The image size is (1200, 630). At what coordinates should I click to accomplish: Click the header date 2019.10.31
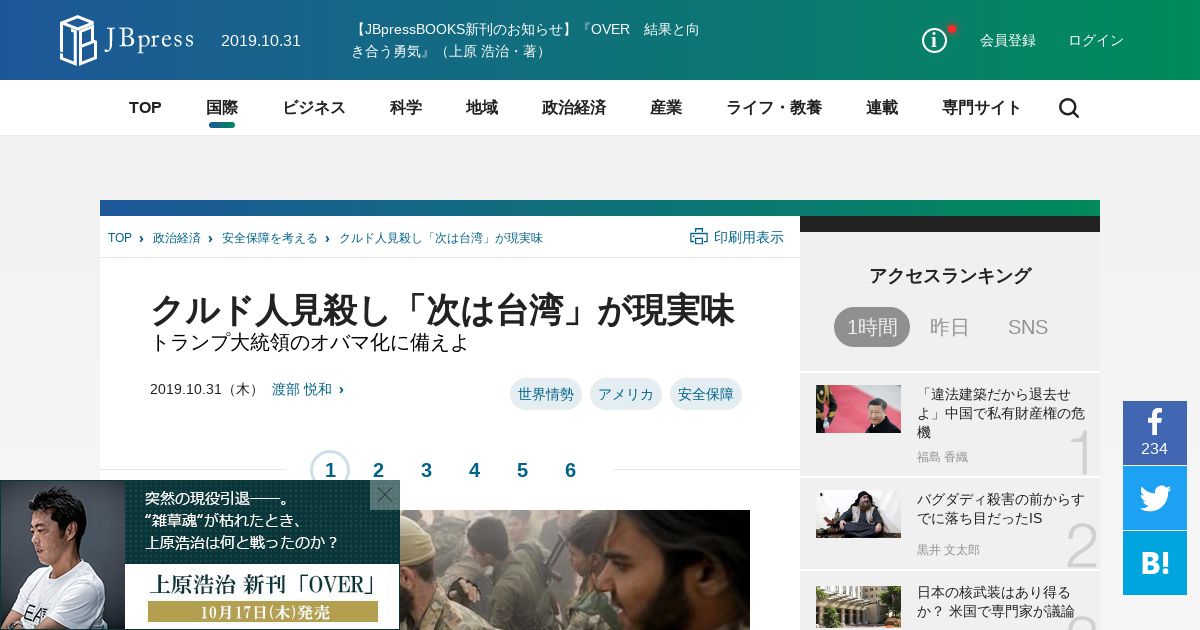pos(261,40)
